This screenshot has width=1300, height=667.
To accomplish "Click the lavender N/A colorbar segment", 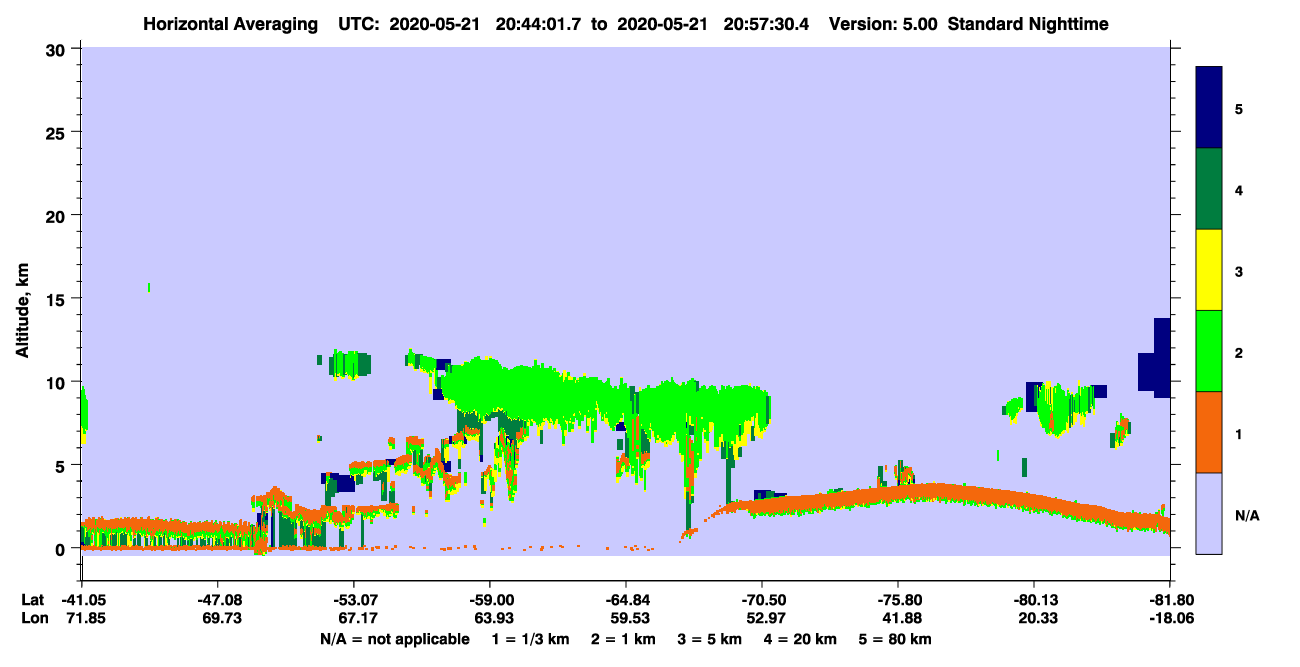I will [1209, 513].
